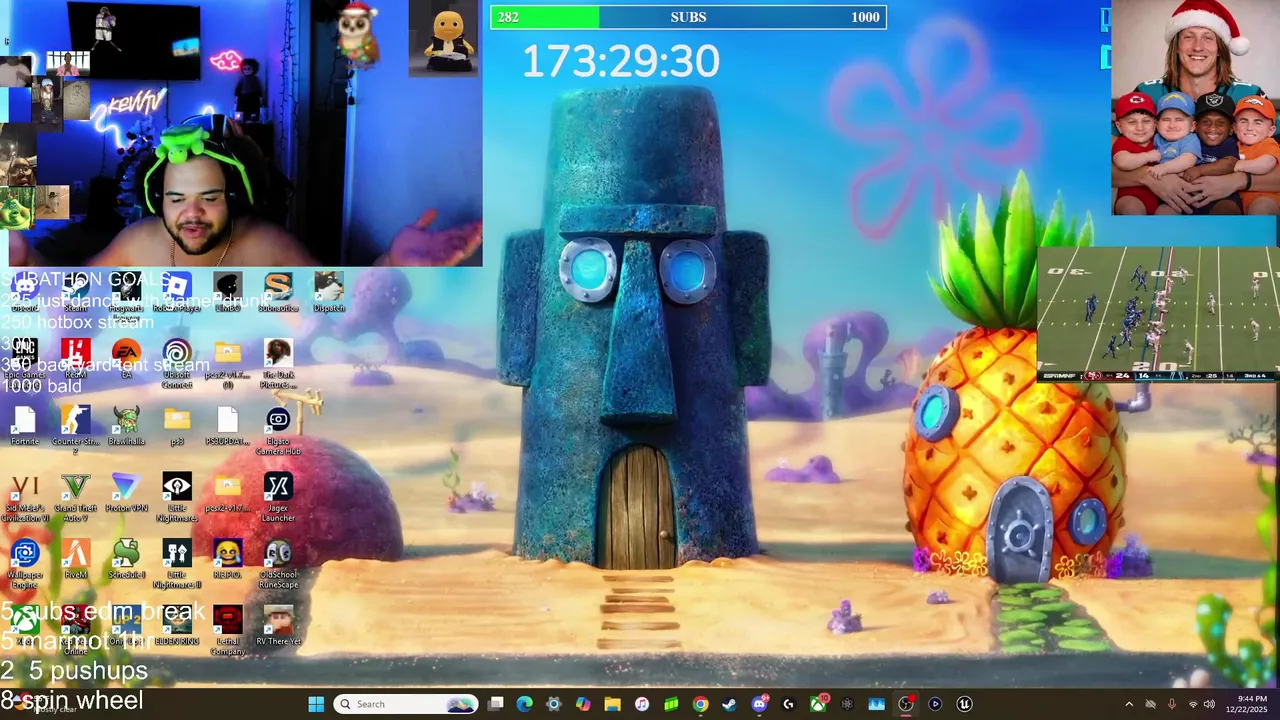Select the EA app desktop icon
Screen dimensions: 1280x720
point(126,360)
